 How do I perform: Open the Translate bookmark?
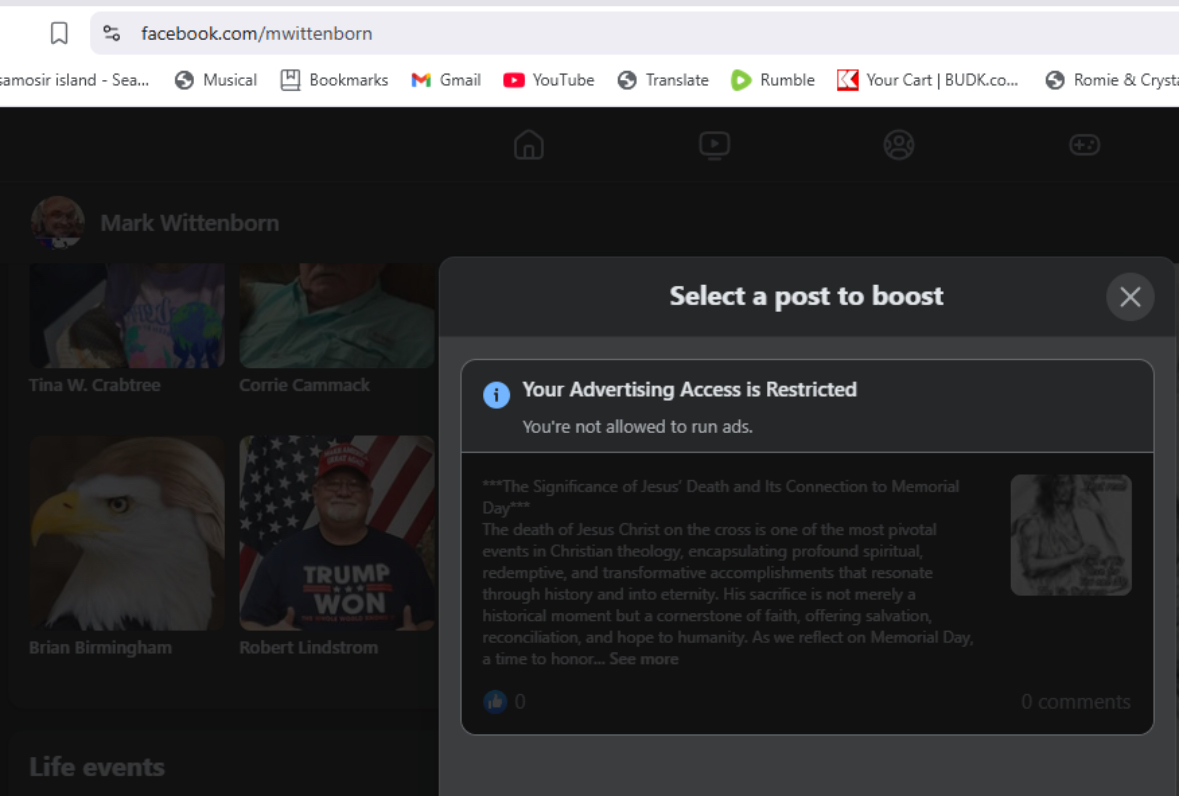662,80
